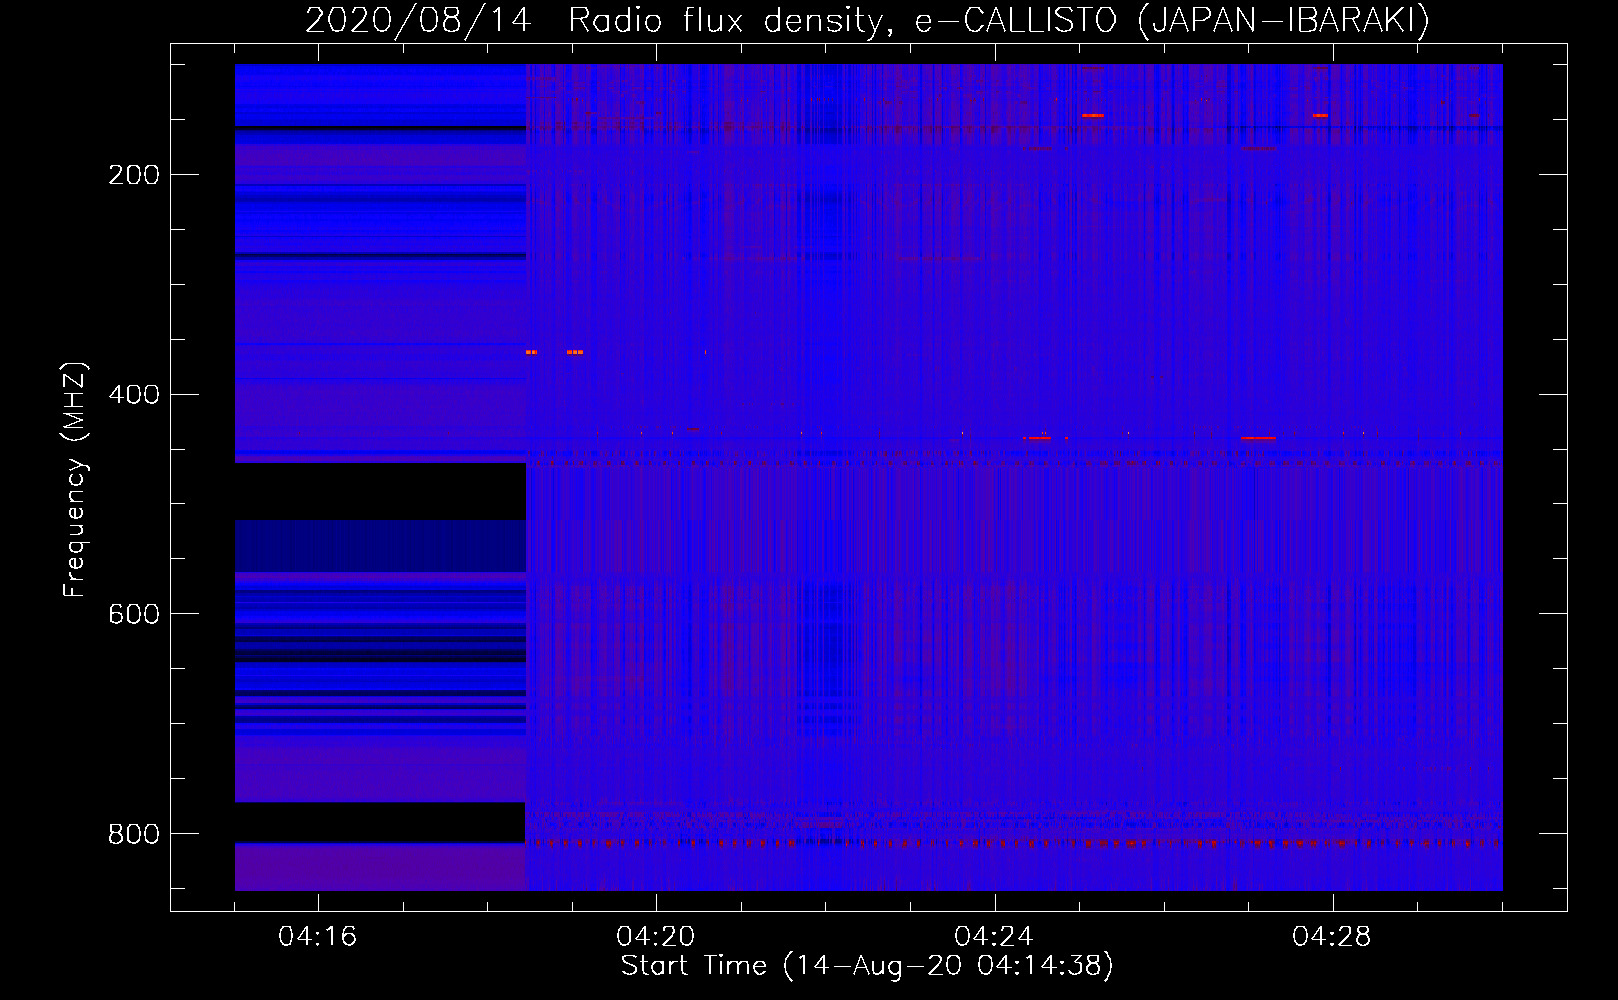
Task: Click the plot title '2020/08/14 Radio flux density'
Action: (x=867, y=21)
